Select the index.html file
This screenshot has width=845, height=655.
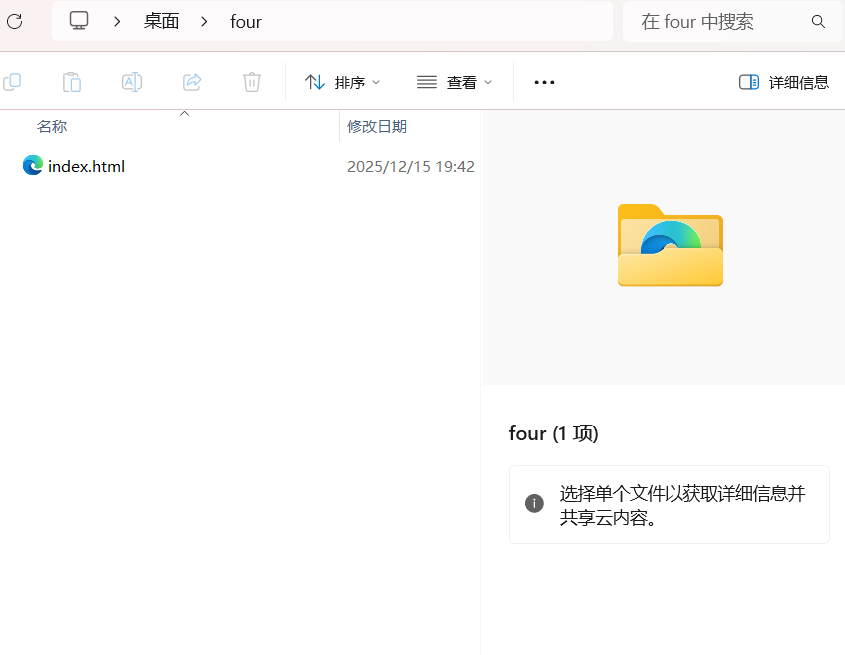(x=87, y=165)
